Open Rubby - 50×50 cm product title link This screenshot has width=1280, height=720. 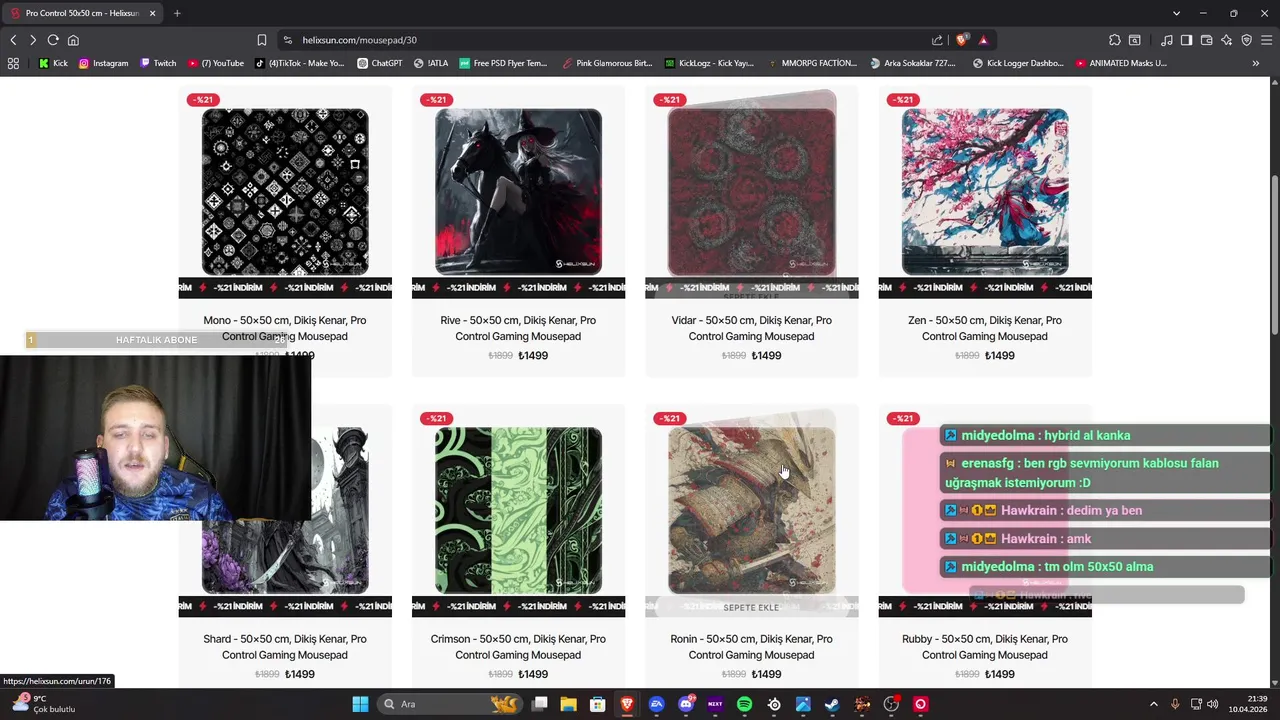[x=985, y=647]
